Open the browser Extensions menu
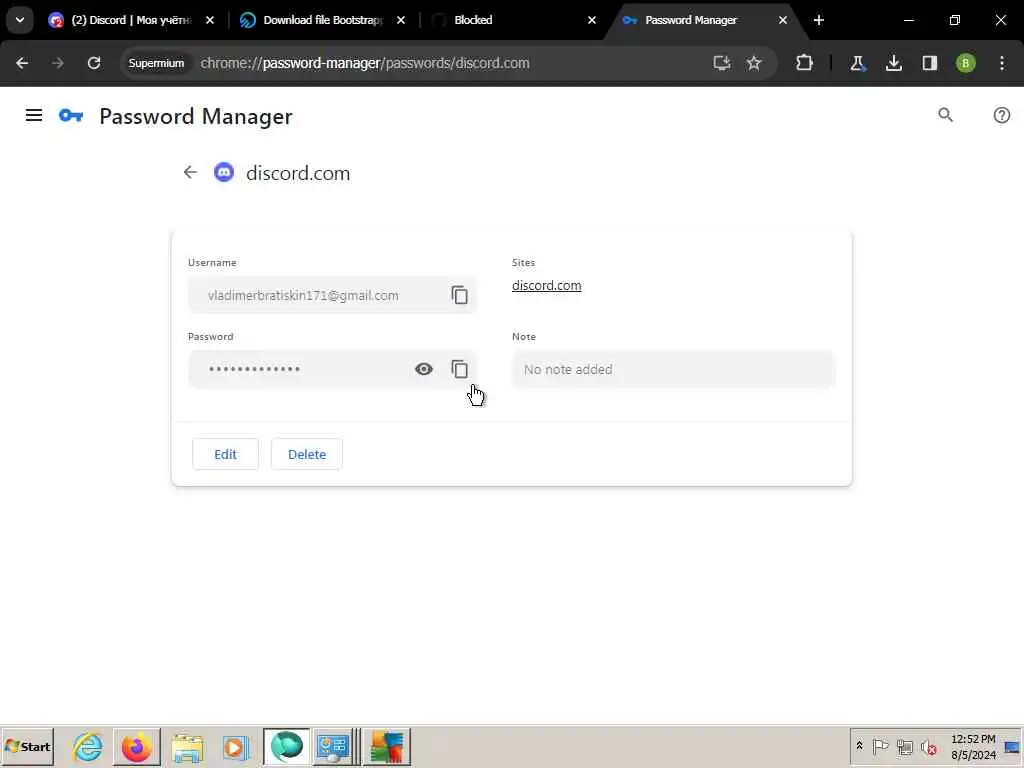1024x768 pixels. [x=805, y=63]
